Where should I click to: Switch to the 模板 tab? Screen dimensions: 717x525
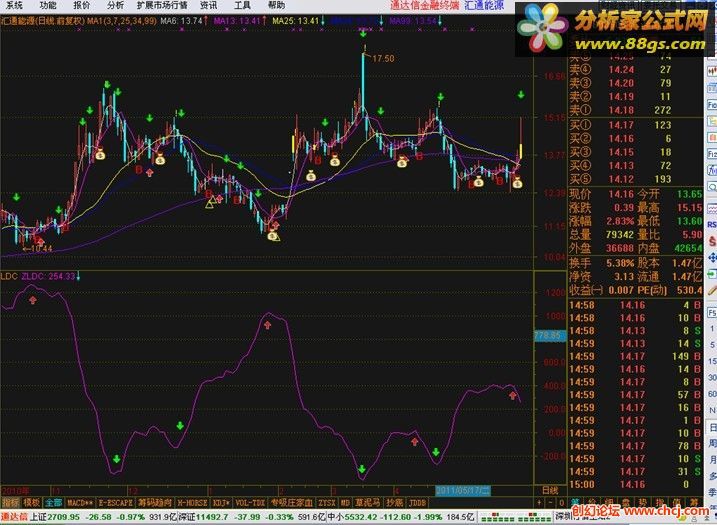[x=32, y=503]
